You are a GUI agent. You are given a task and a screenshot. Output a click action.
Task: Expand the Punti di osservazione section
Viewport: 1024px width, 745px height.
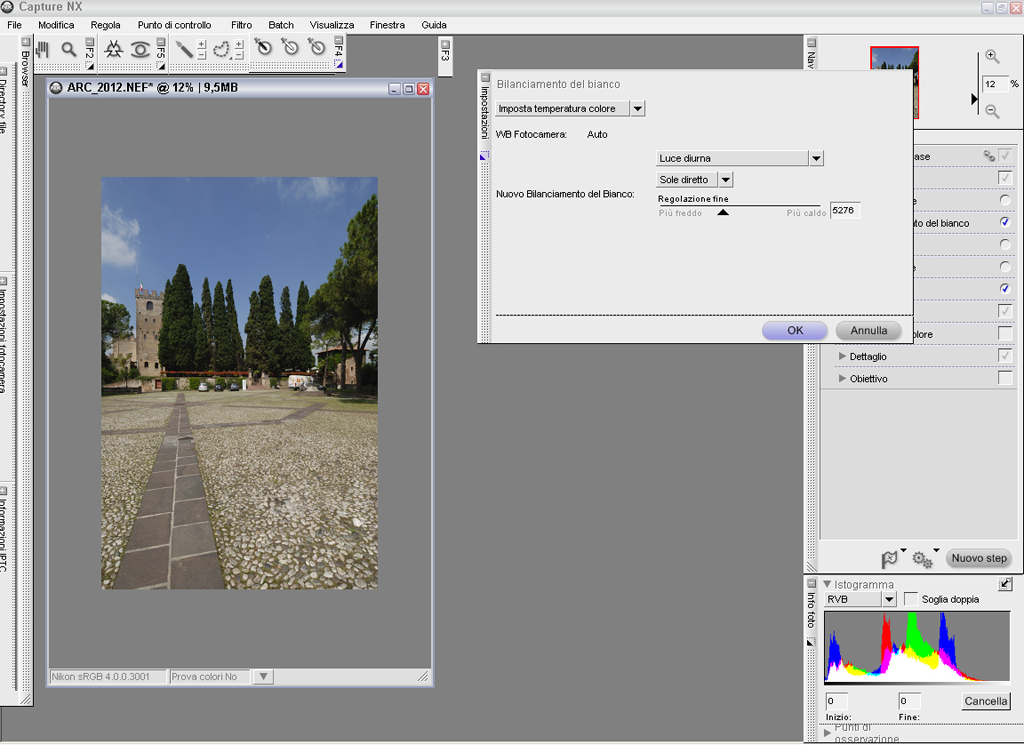[x=827, y=733]
